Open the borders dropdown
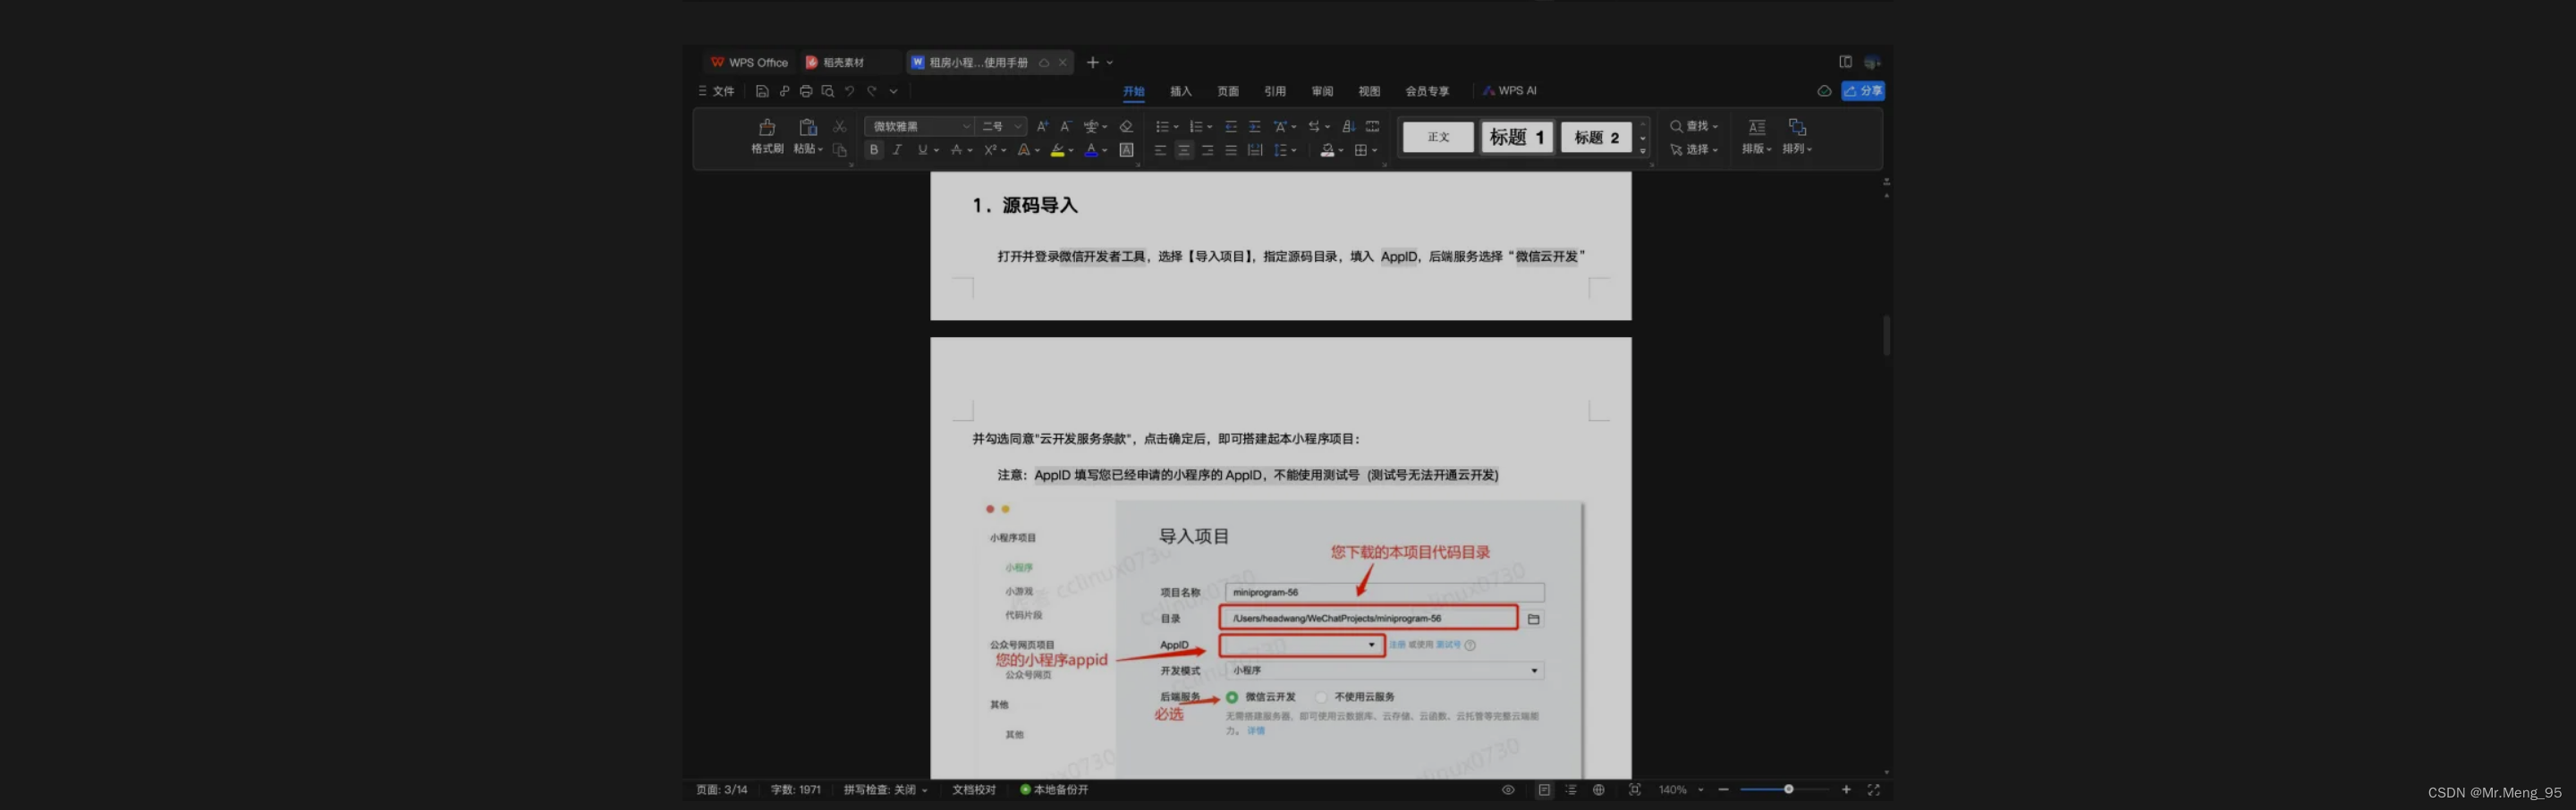This screenshot has height=810, width=2576. [1375, 151]
